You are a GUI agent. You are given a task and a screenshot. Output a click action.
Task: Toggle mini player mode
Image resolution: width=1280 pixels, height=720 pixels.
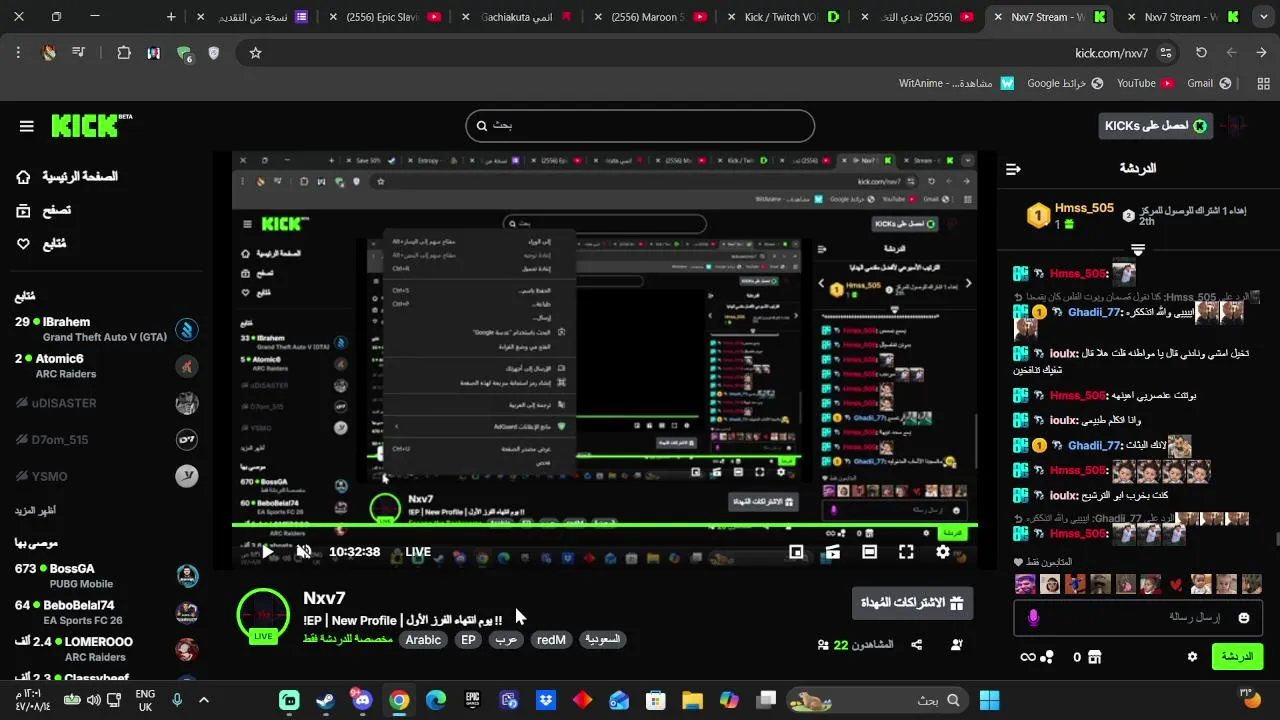pos(796,552)
